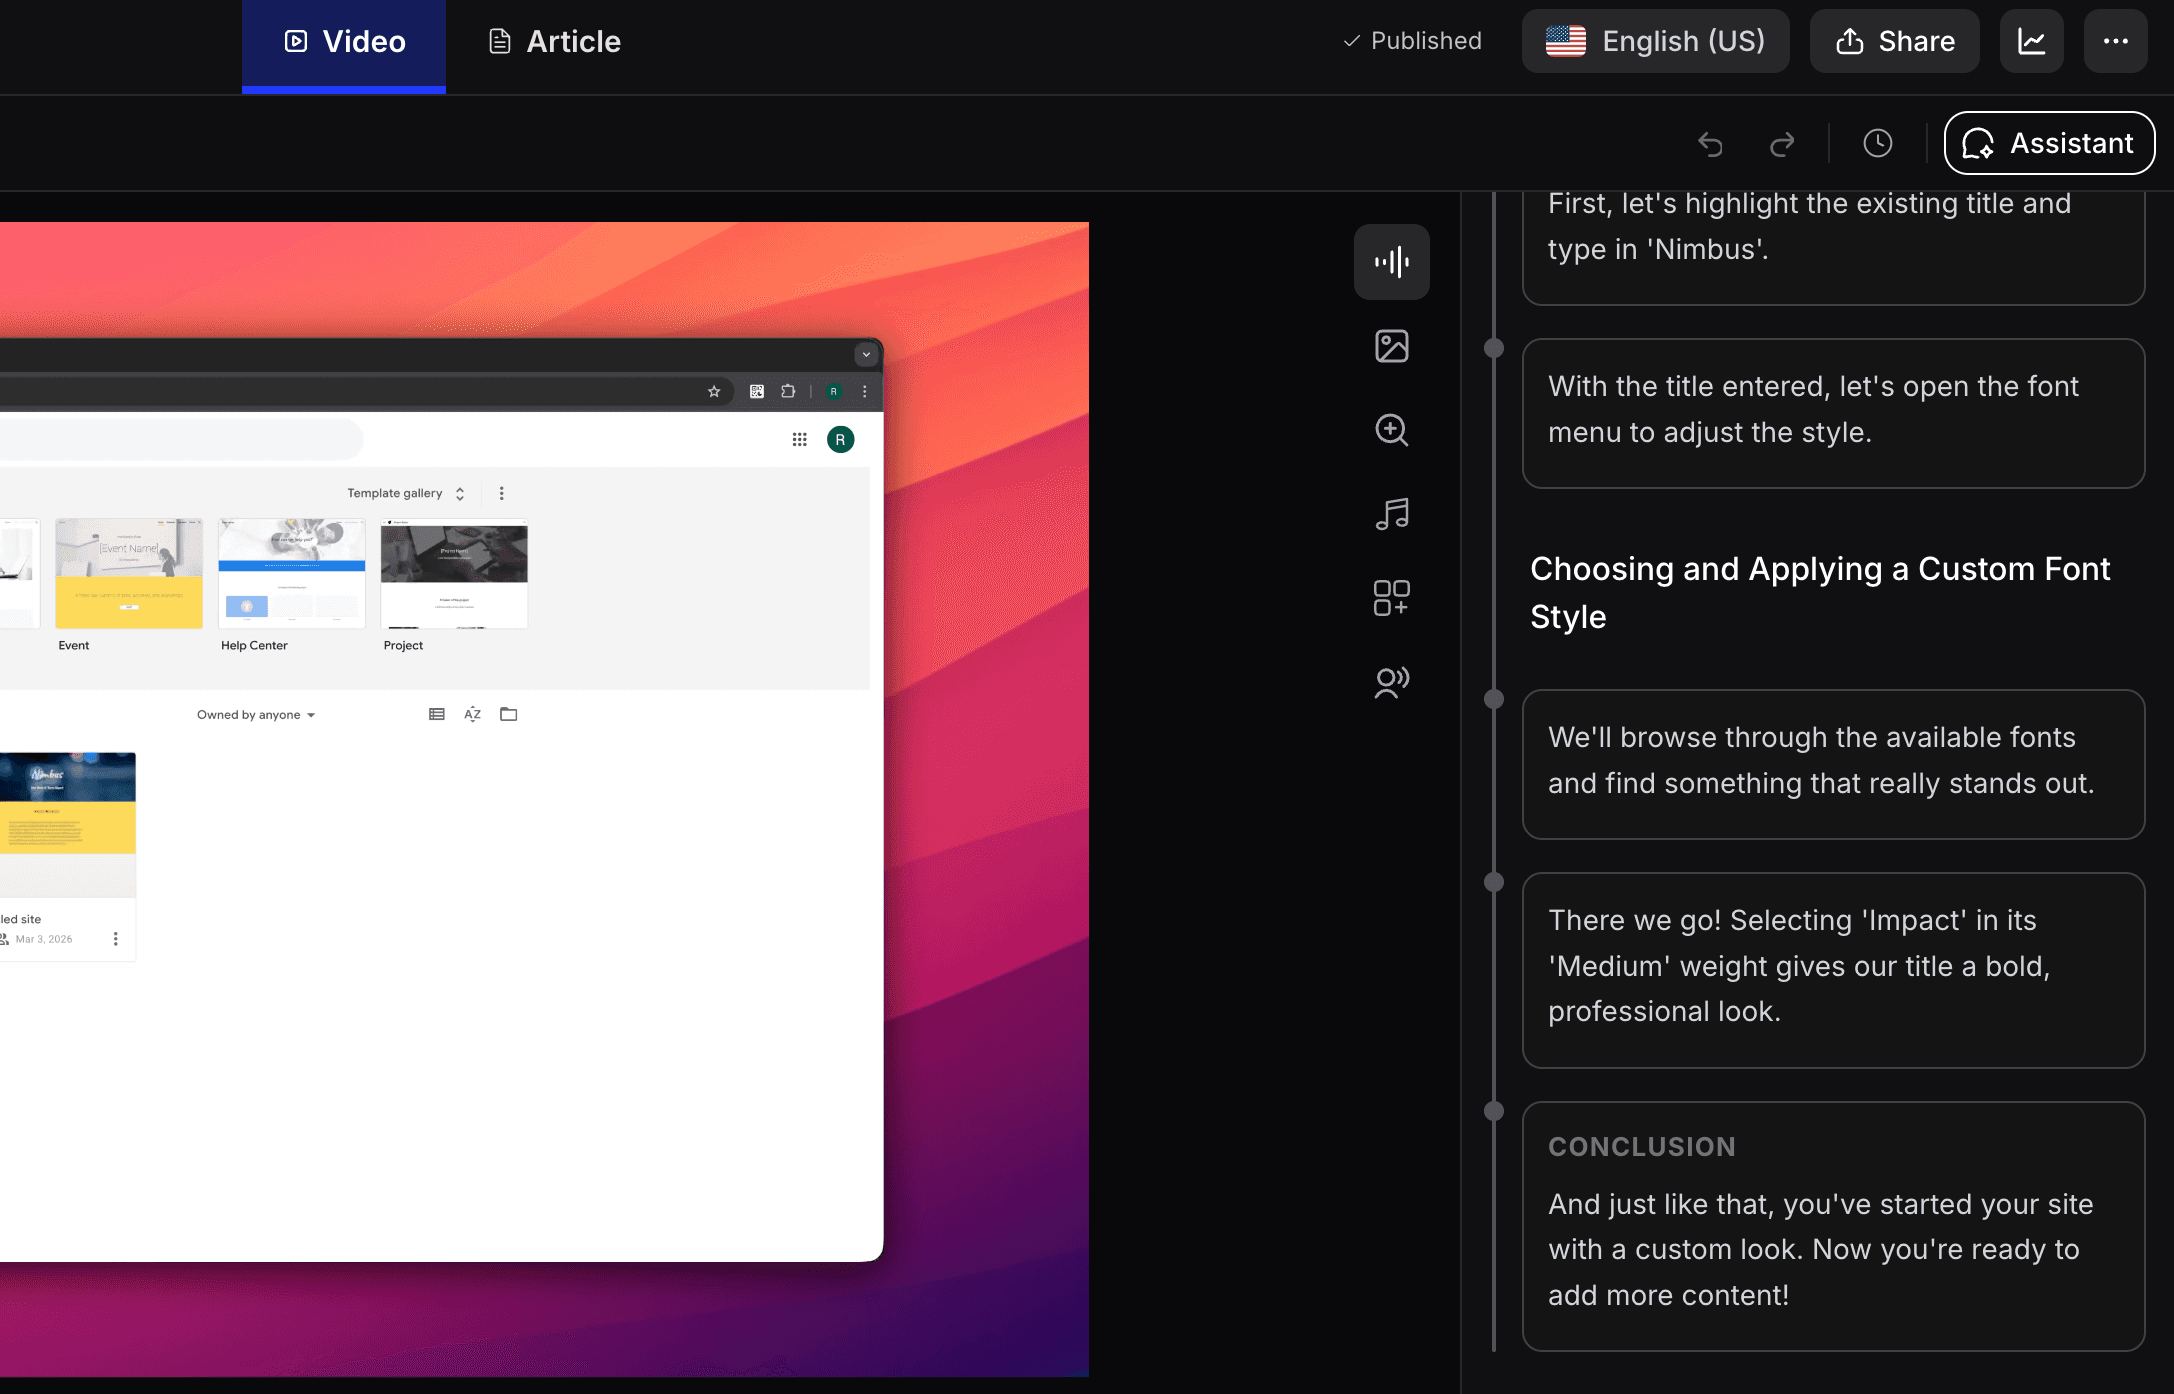This screenshot has height=1394, width=2174.
Task: Open version history clock icon
Action: pyautogui.click(x=1877, y=143)
